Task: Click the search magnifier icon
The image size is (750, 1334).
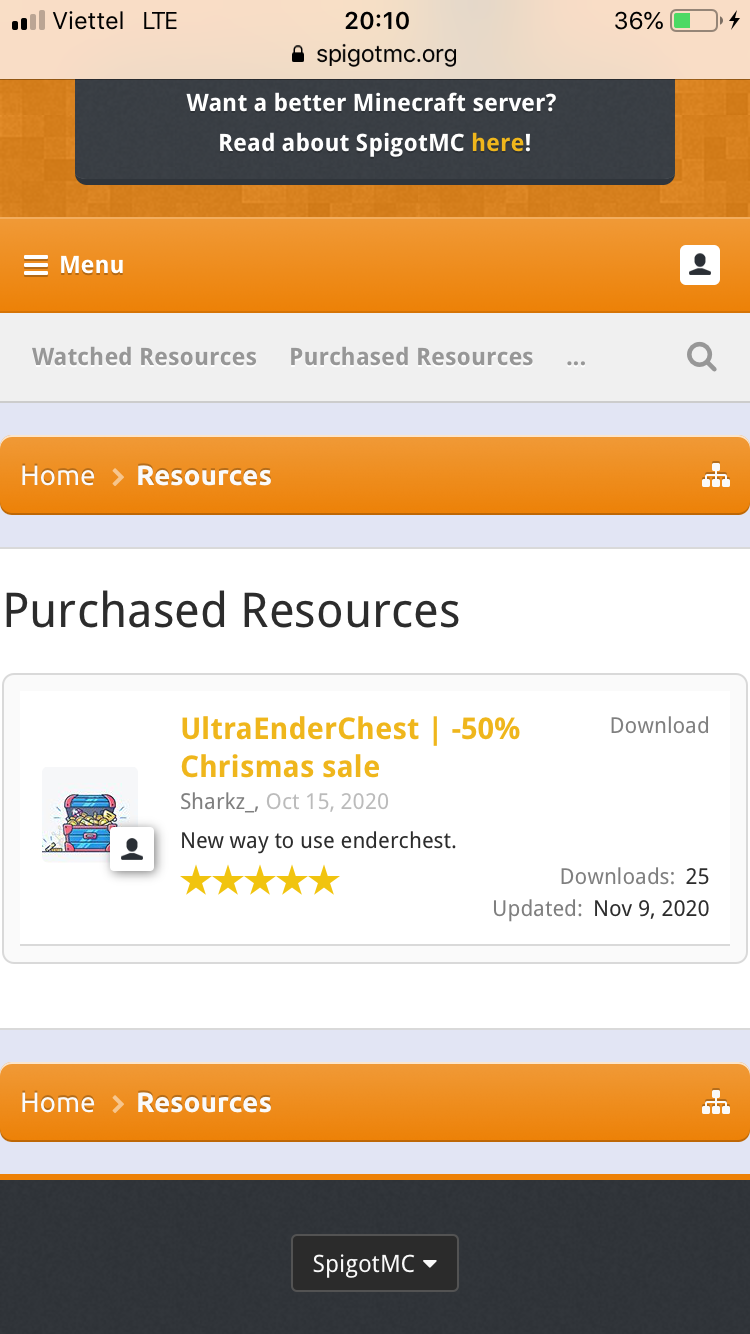Action: [702, 357]
